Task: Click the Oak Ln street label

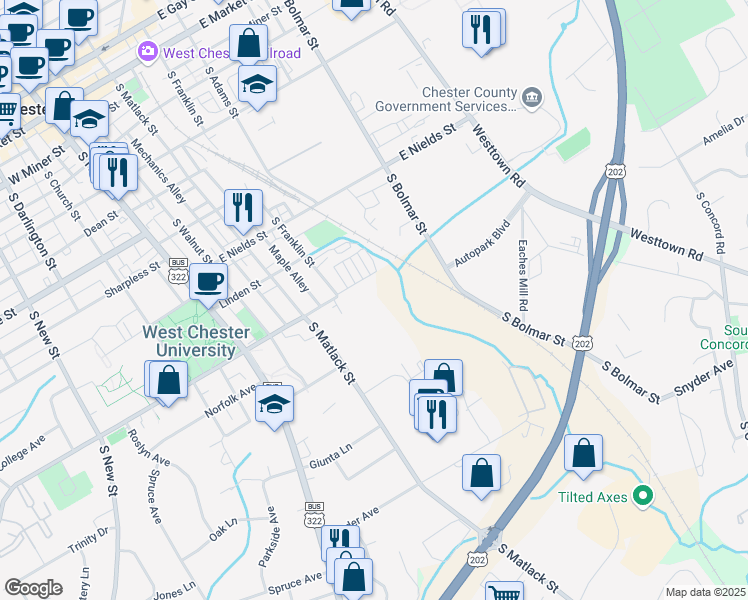Action: (223, 529)
